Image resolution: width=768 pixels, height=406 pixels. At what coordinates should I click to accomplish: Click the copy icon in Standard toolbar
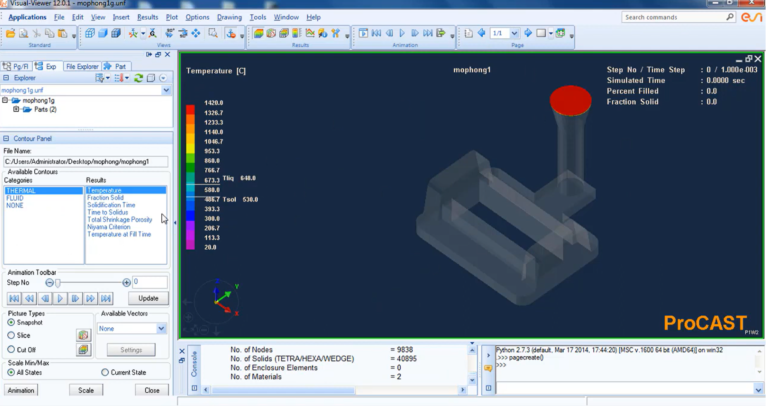coord(49,33)
